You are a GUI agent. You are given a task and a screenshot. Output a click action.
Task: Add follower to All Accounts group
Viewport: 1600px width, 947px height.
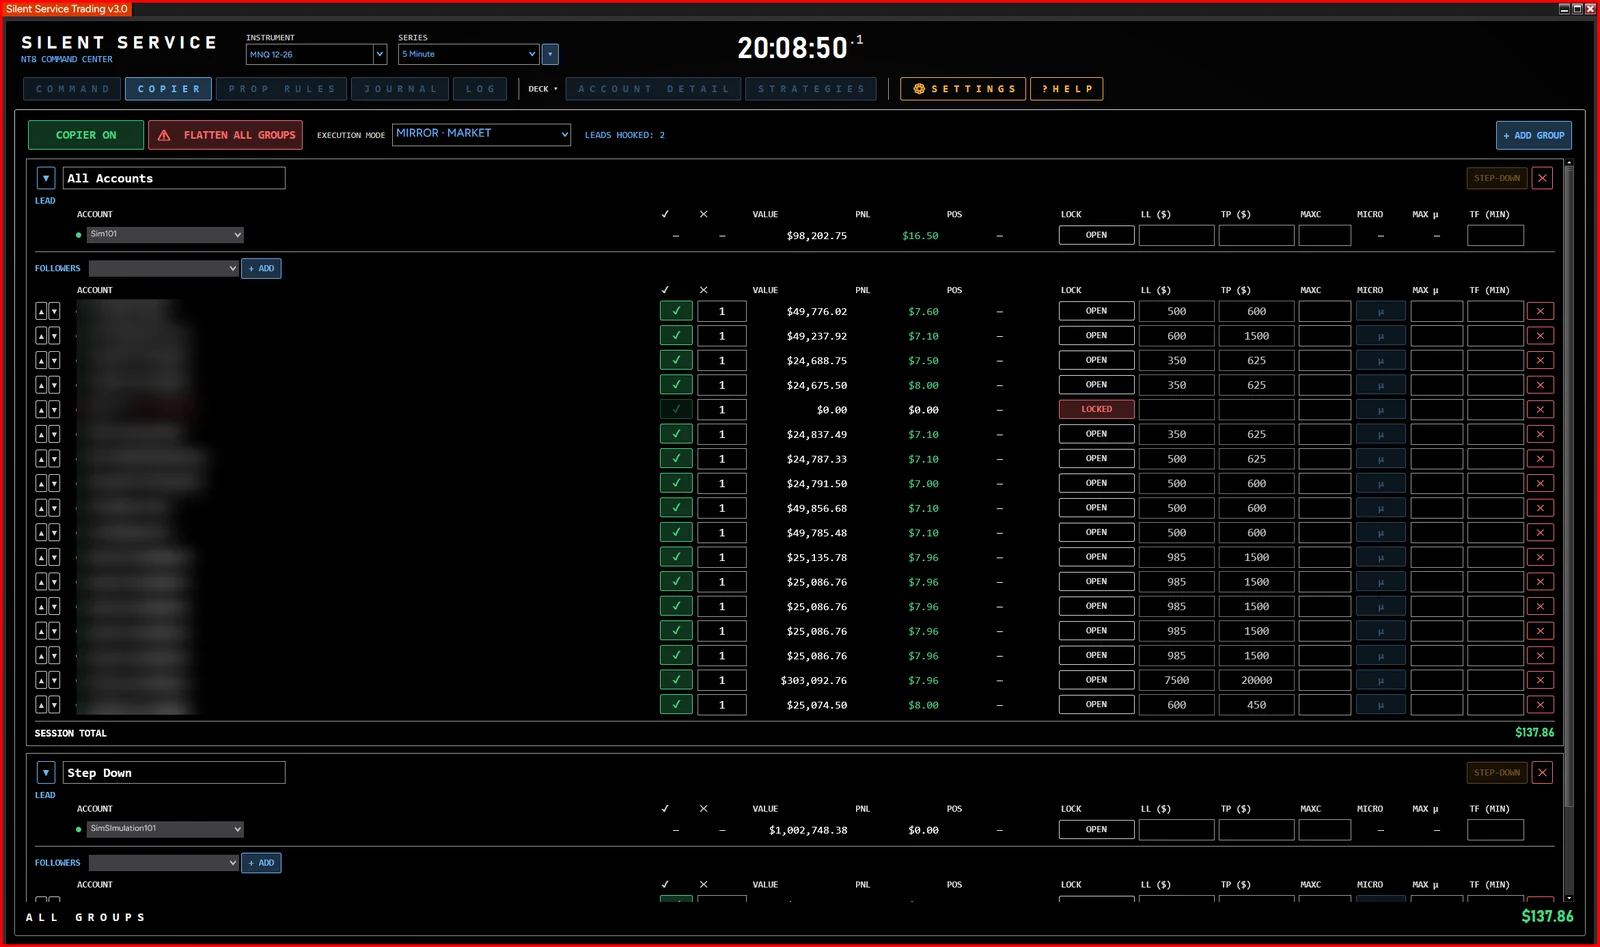[261, 268]
